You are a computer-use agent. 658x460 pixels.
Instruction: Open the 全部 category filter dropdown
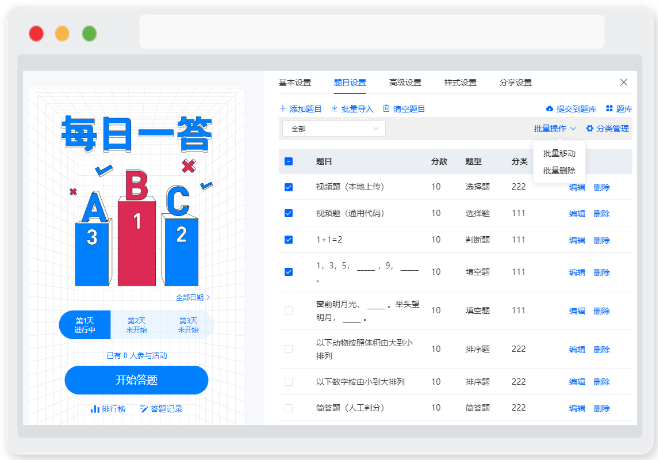334,129
